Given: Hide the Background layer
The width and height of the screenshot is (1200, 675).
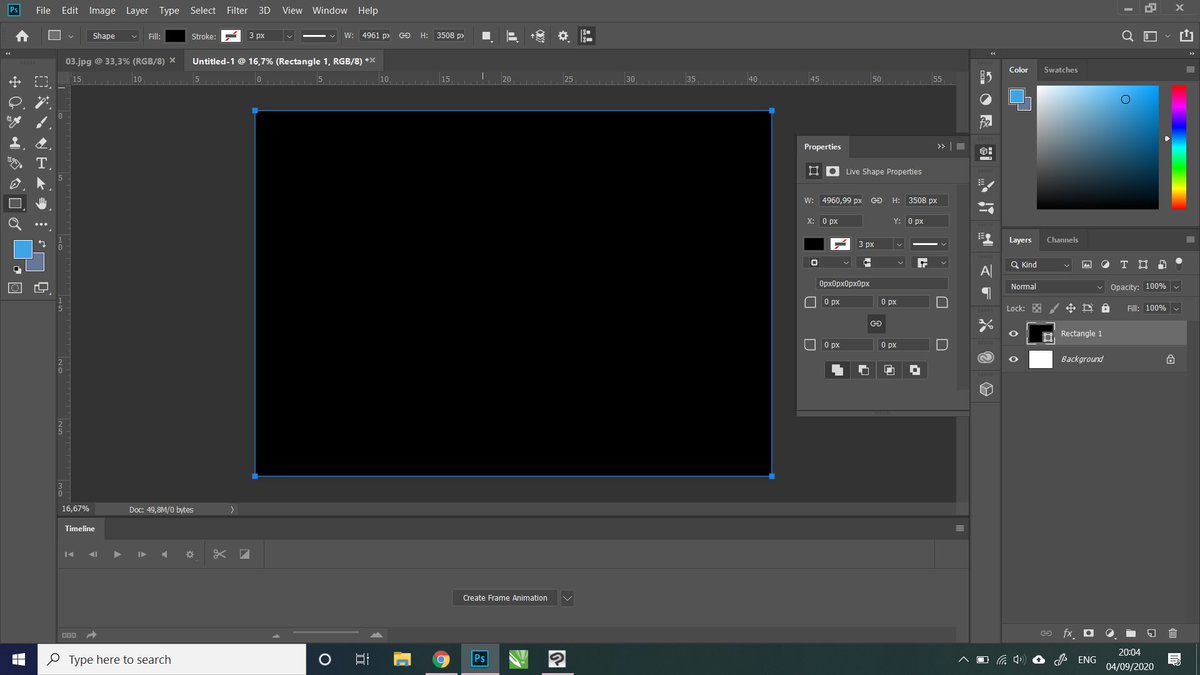Looking at the screenshot, I should pos(1014,359).
